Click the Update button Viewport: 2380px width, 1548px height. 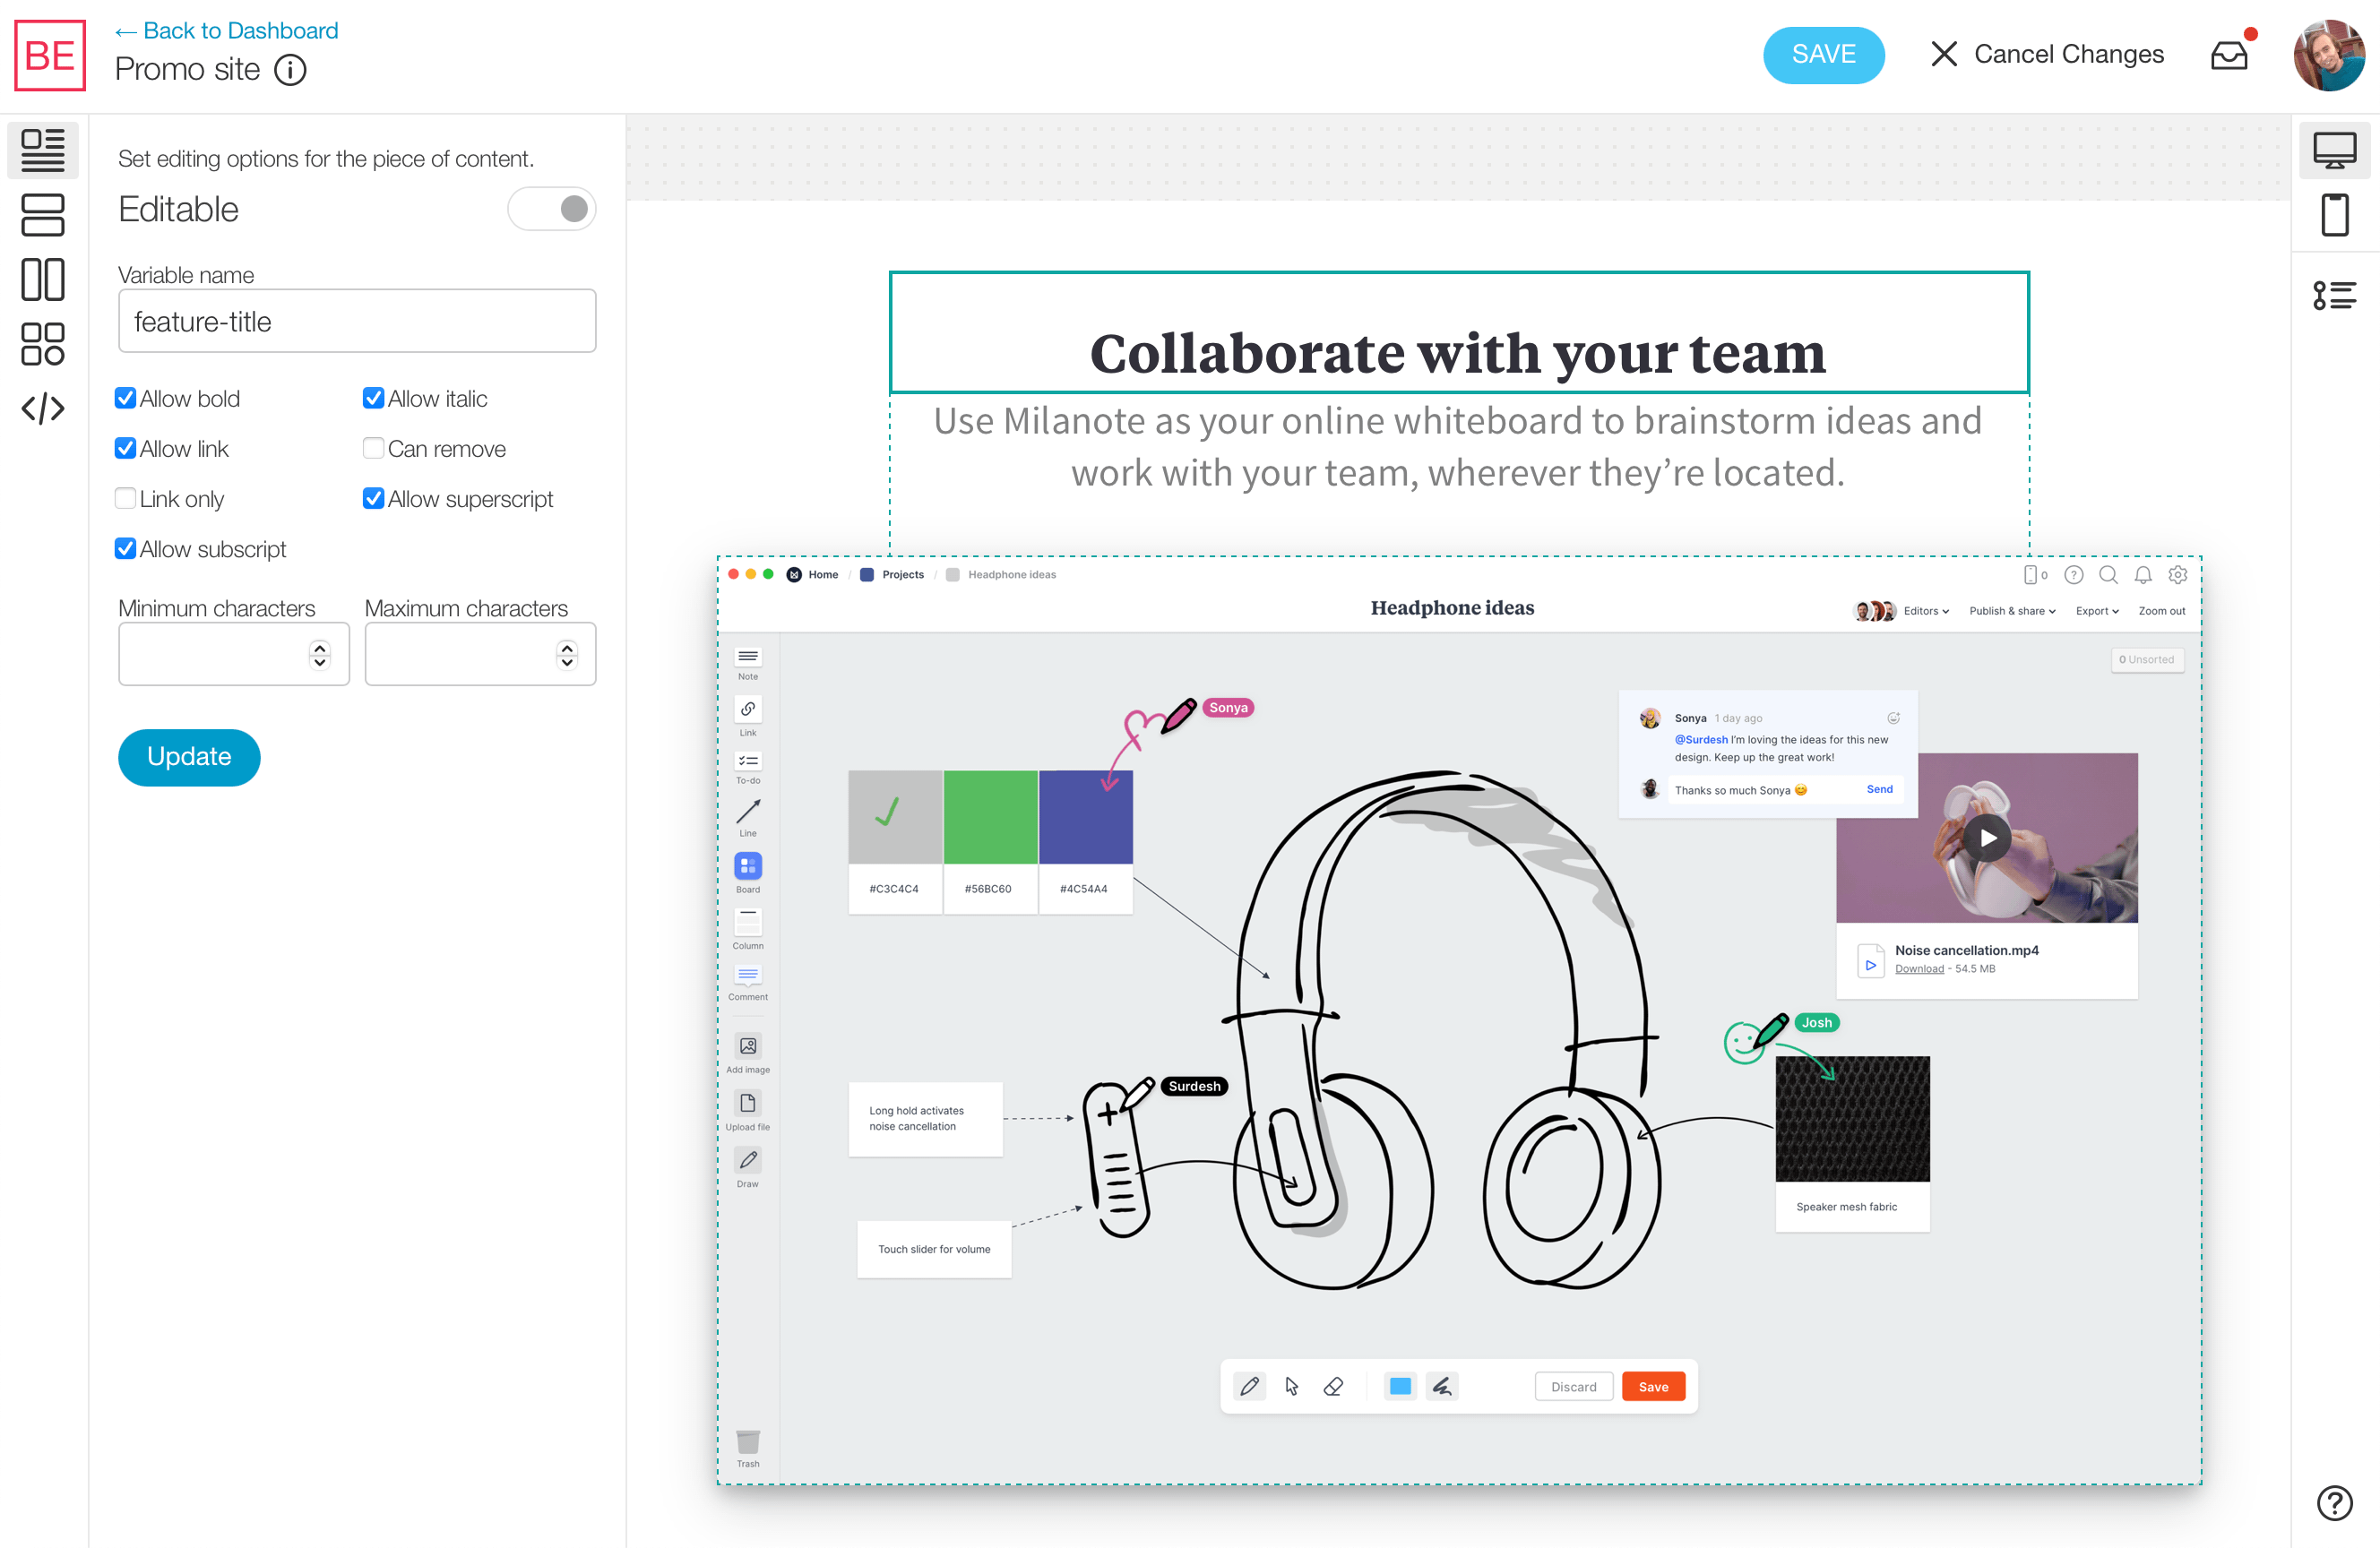pyautogui.click(x=189, y=757)
